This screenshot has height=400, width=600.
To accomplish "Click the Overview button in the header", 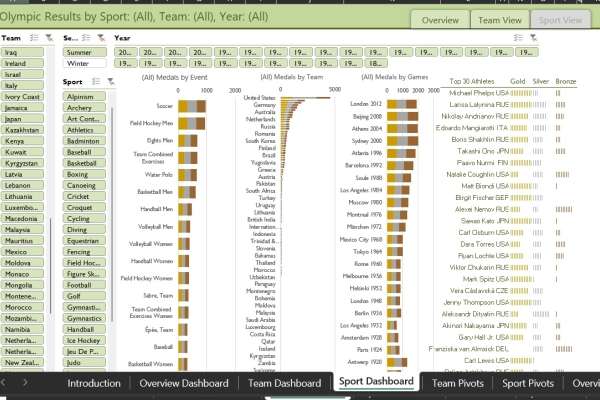I will click(440, 20).
